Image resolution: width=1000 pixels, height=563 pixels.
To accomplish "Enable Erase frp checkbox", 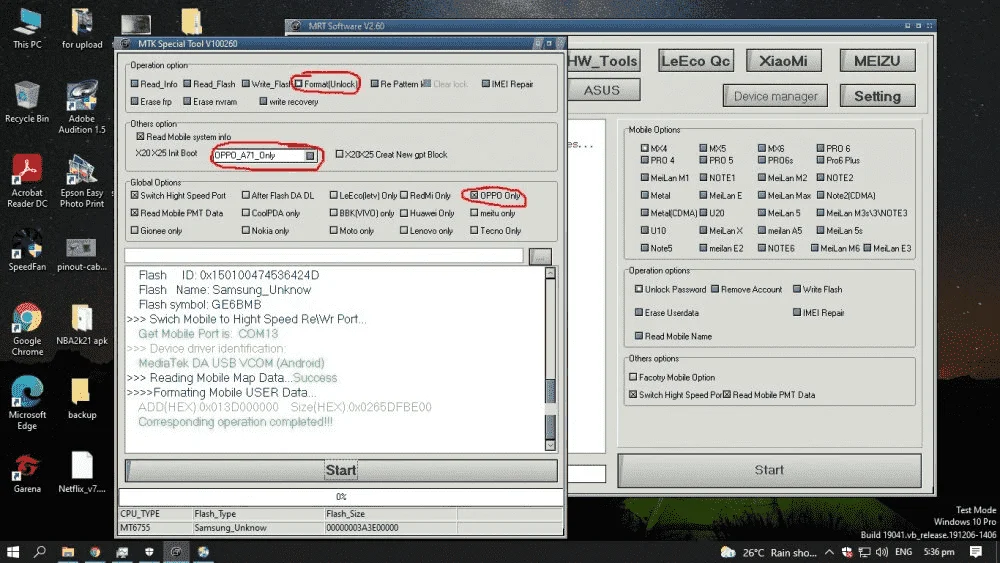I will coord(135,101).
